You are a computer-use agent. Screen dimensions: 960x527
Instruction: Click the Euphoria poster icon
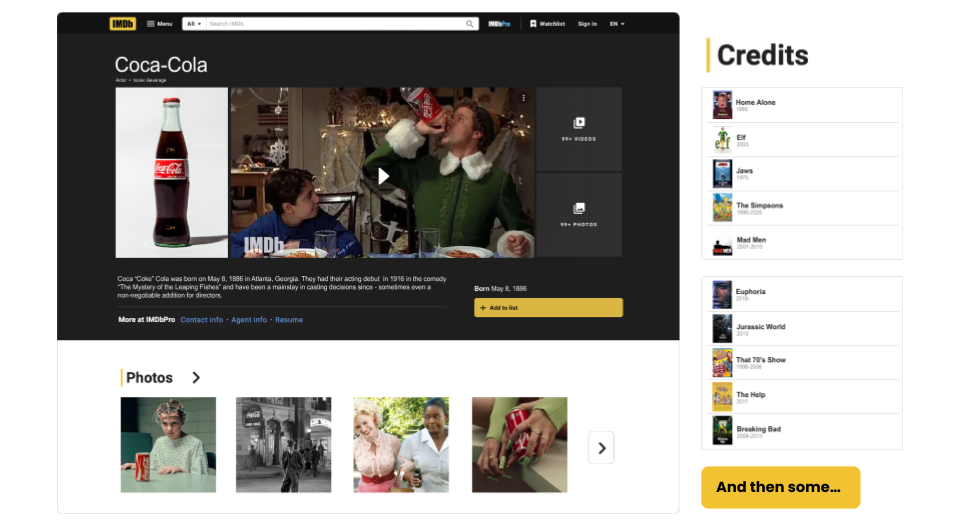pos(722,294)
